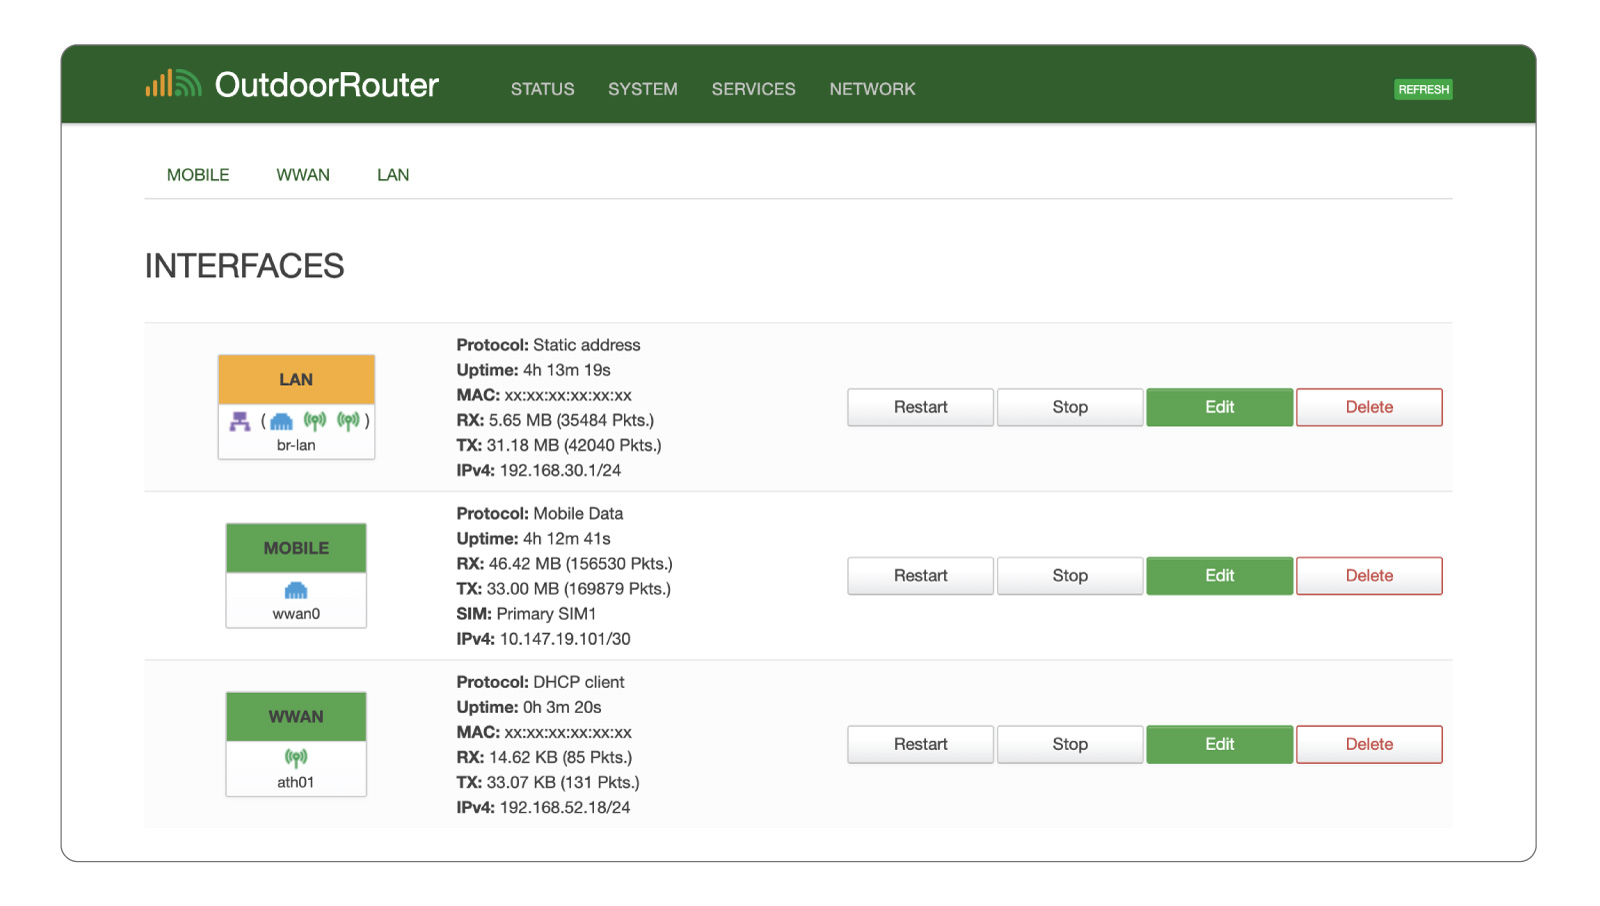1600x906 pixels.
Task: Restart the LAN interface
Action: click(x=920, y=407)
